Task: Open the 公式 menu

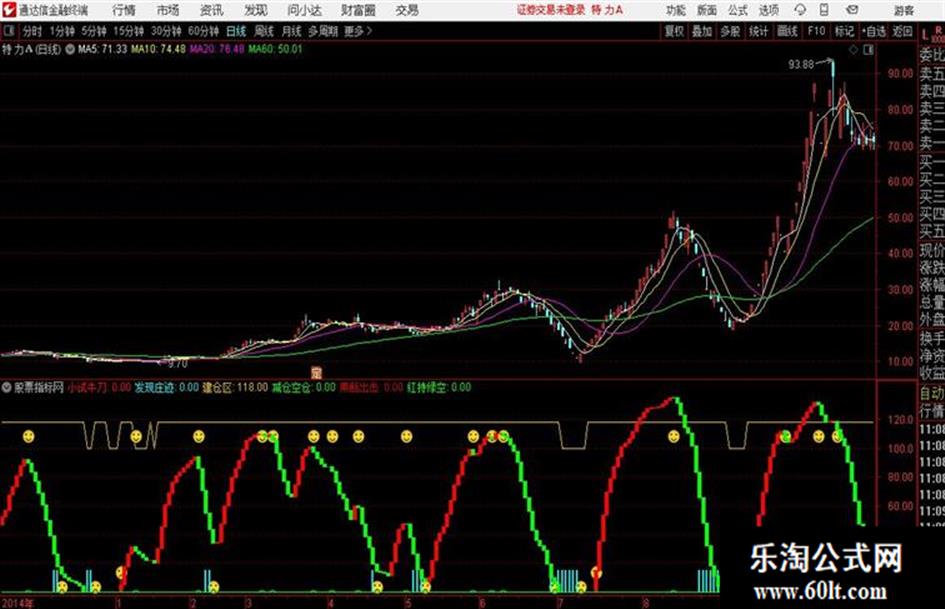Action: (x=738, y=10)
